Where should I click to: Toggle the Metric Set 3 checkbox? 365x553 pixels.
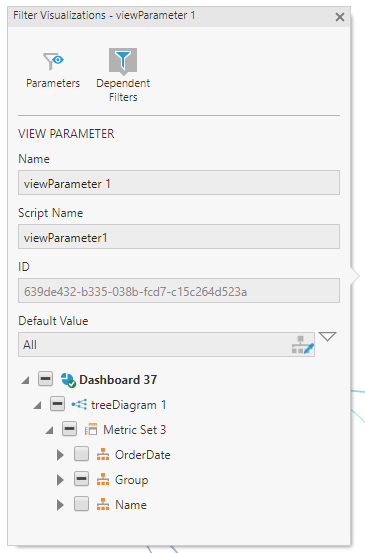69,429
